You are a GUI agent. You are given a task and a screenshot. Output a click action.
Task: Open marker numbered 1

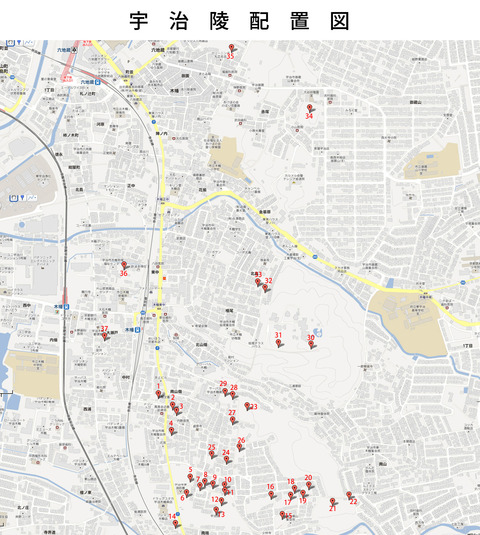click(158, 394)
